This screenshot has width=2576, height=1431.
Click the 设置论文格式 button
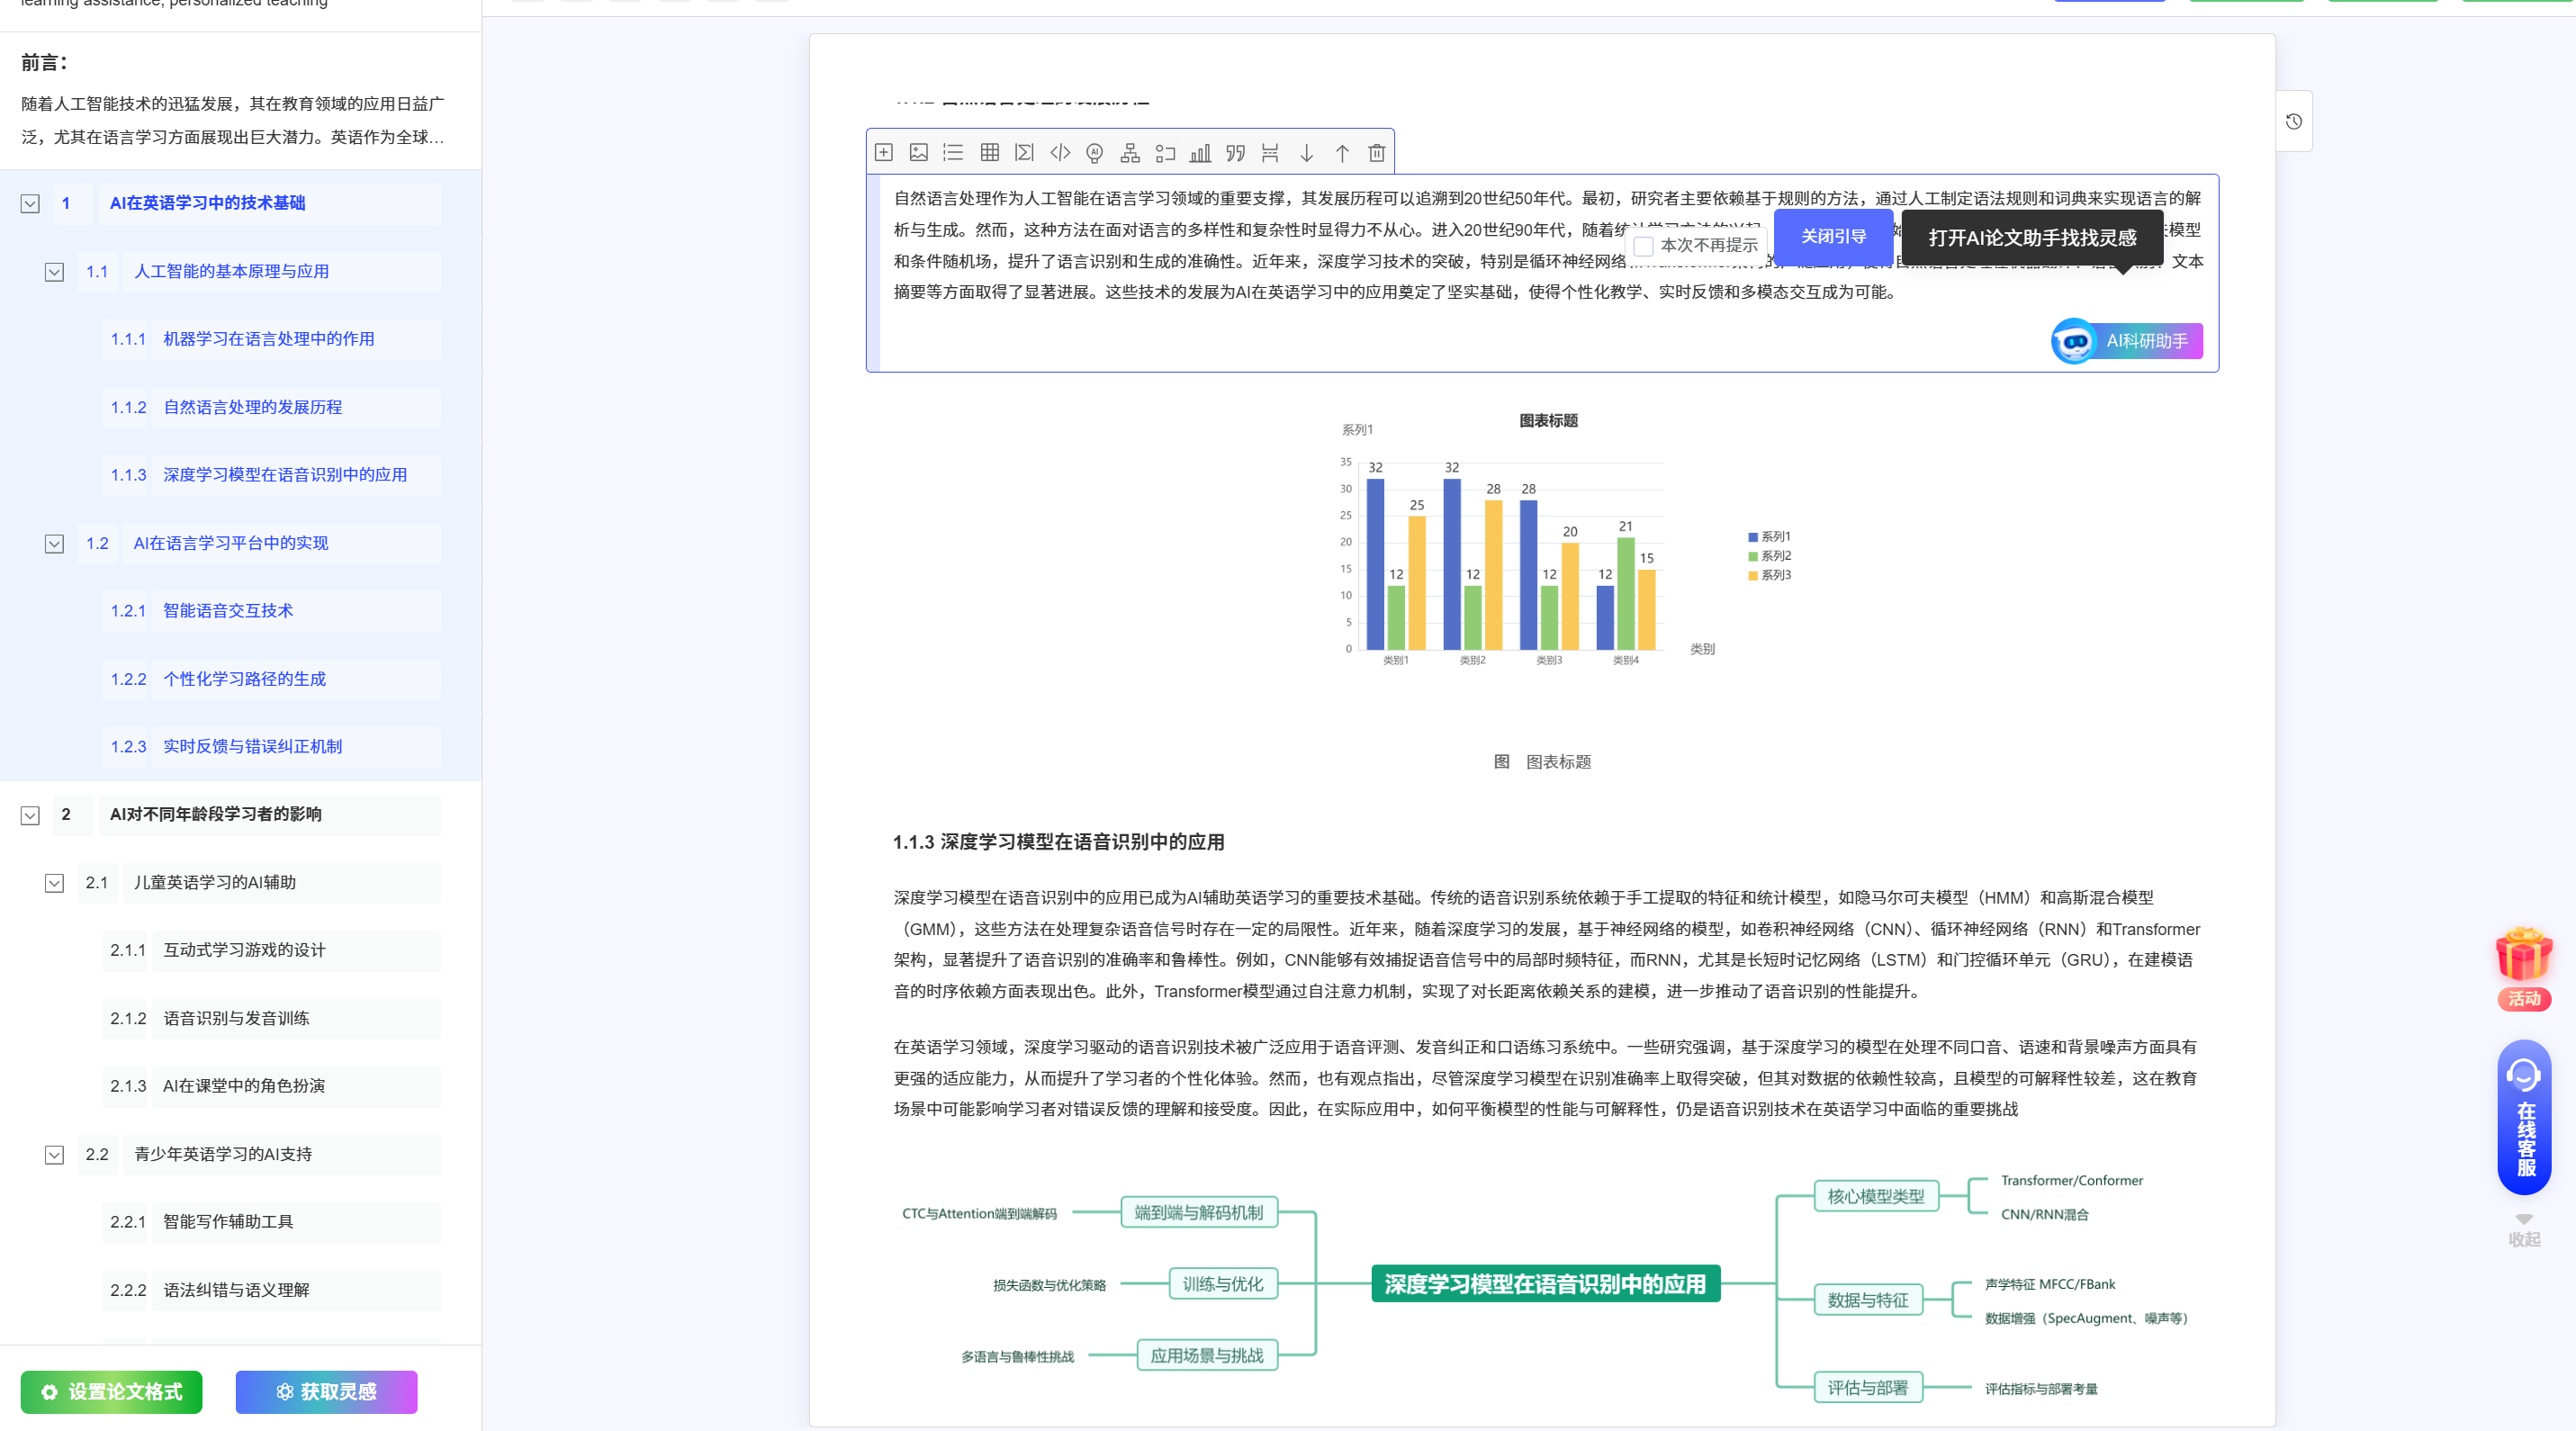pos(111,1392)
